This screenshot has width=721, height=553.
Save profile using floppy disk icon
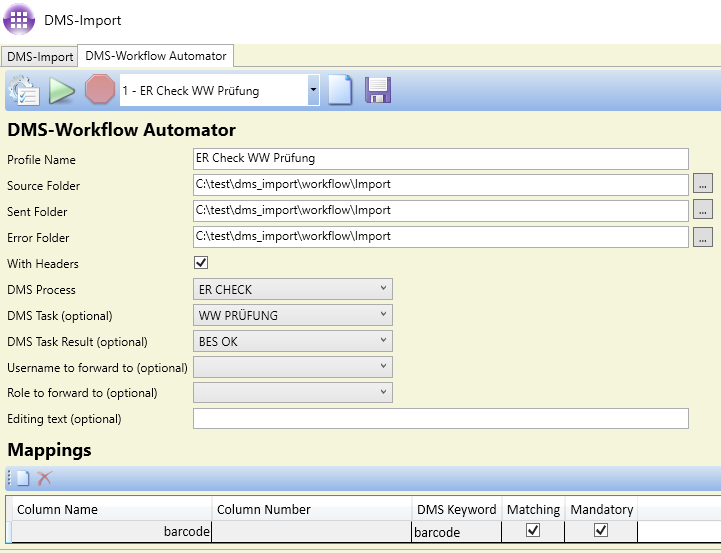(x=378, y=90)
